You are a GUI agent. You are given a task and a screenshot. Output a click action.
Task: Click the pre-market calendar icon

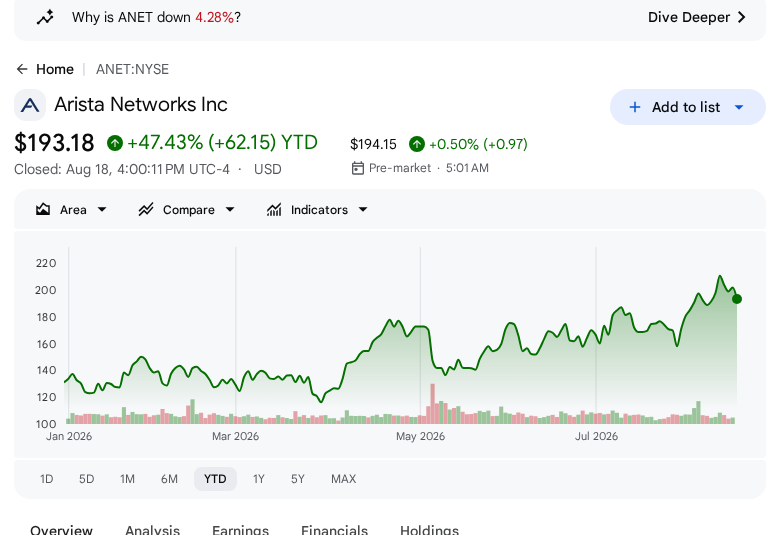(x=358, y=168)
